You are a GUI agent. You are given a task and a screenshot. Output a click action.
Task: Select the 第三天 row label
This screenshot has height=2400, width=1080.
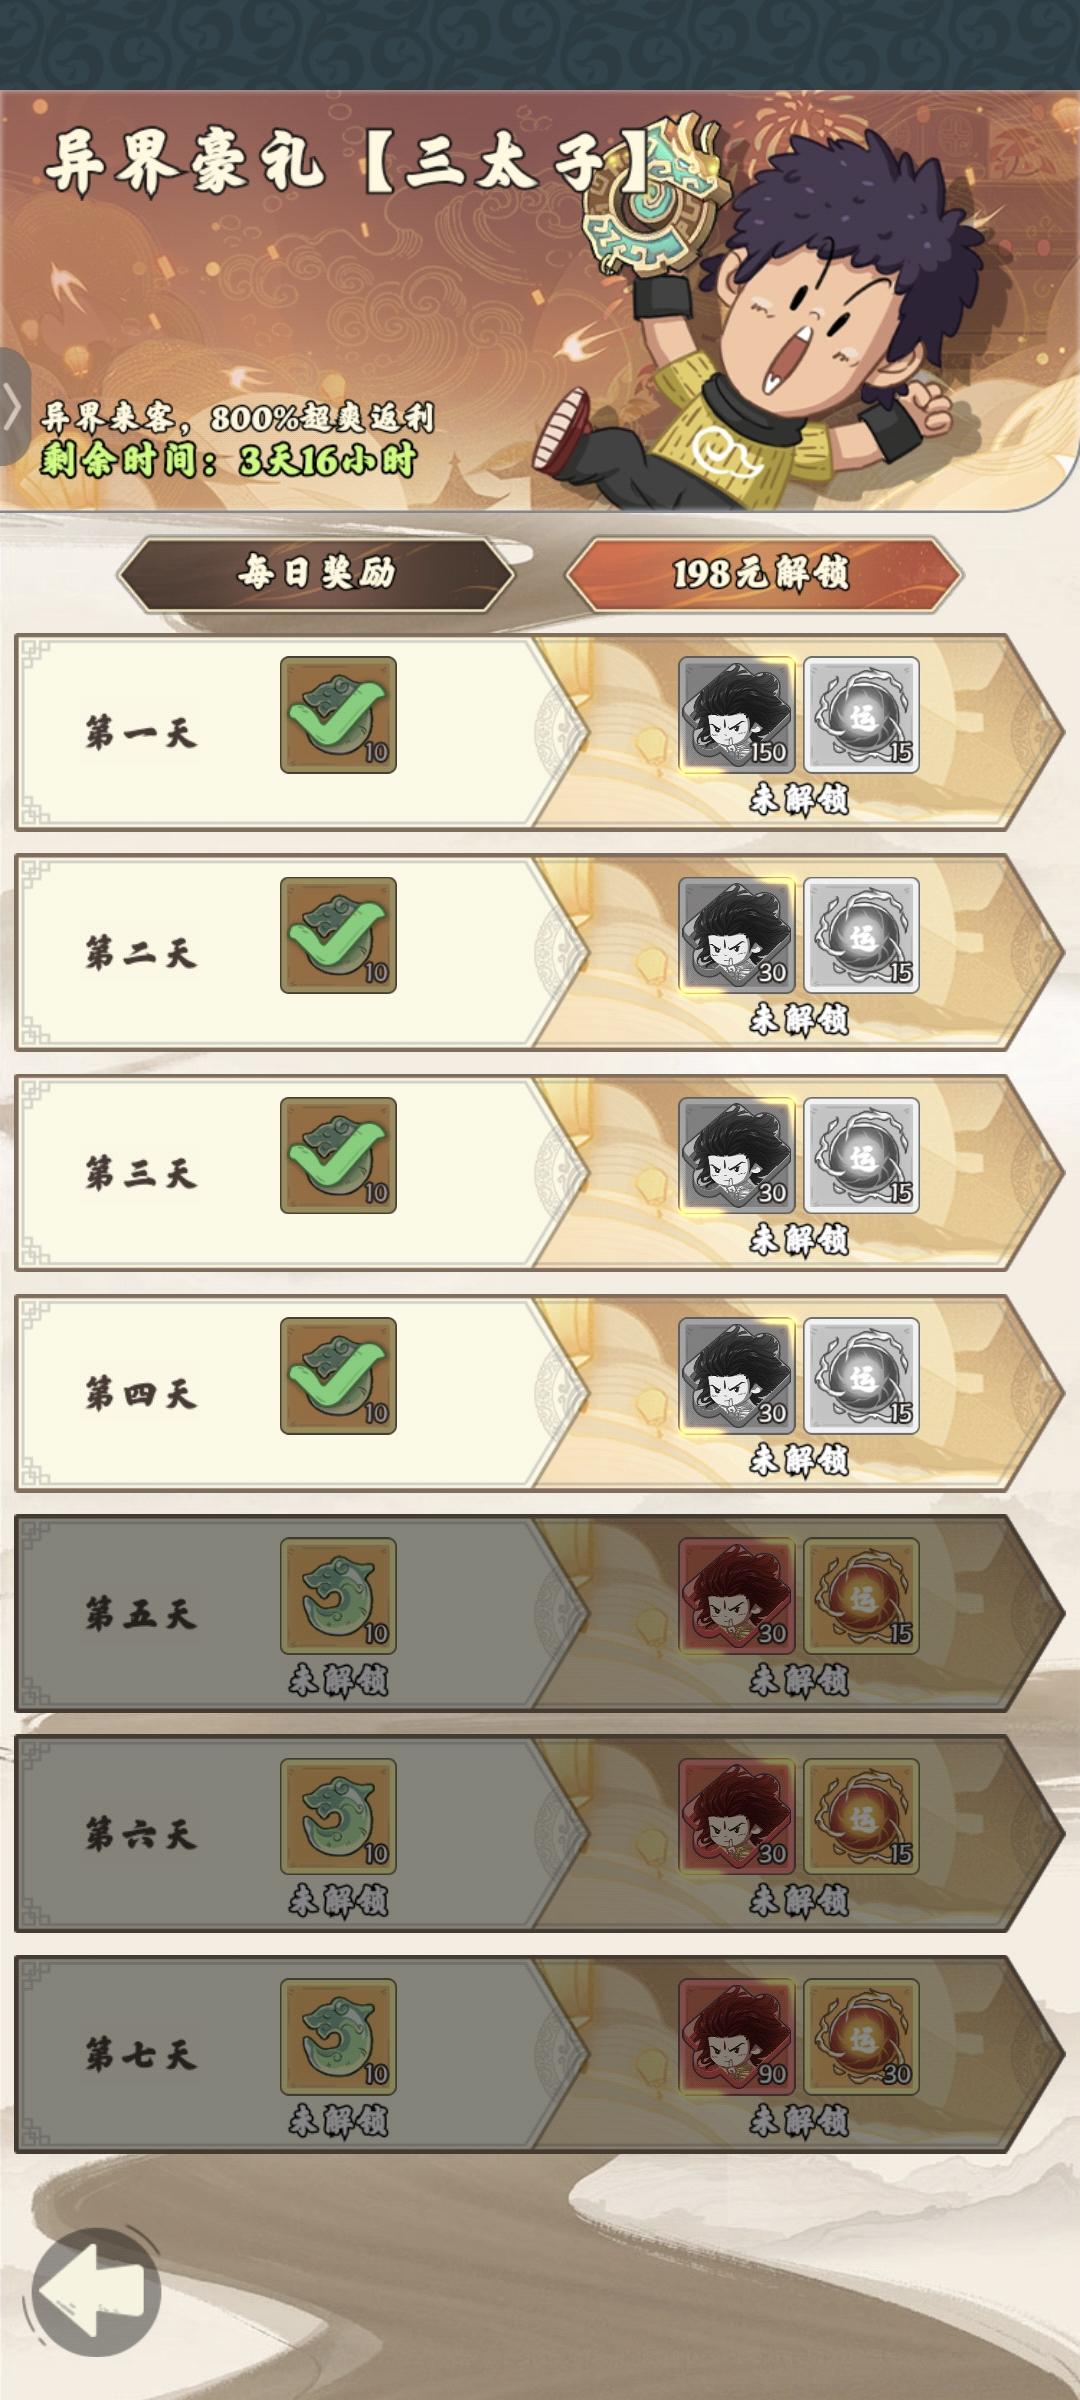(x=140, y=1173)
